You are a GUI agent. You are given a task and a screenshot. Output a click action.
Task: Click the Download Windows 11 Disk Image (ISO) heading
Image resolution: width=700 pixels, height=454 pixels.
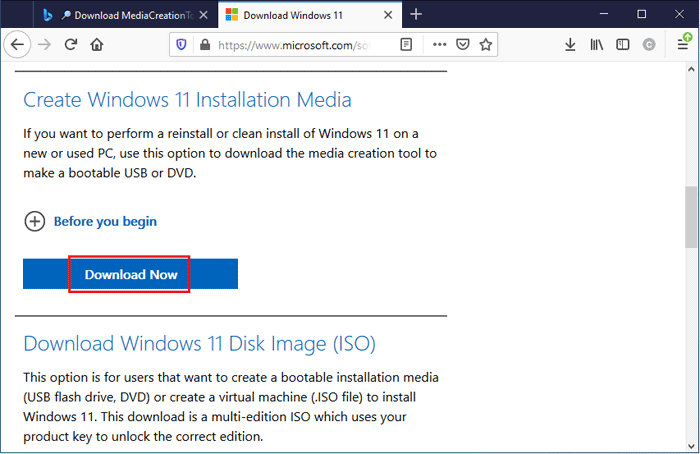(x=200, y=344)
